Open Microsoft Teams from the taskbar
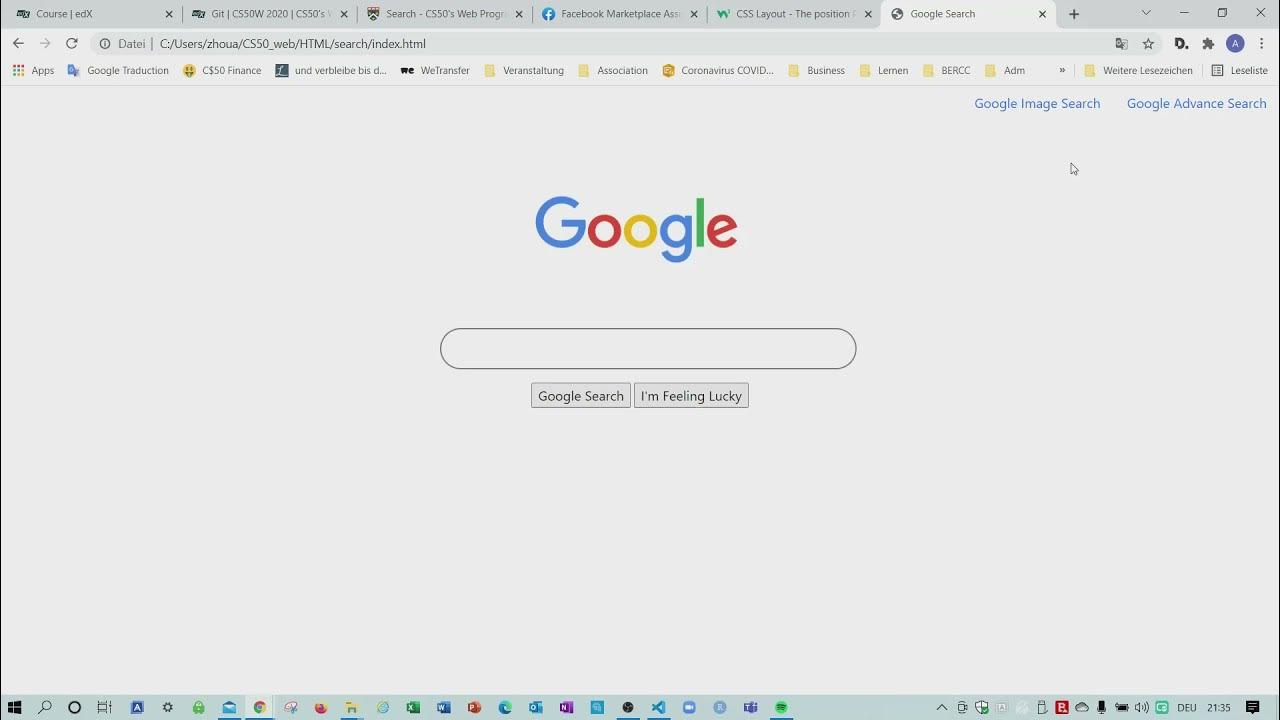 (750, 707)
